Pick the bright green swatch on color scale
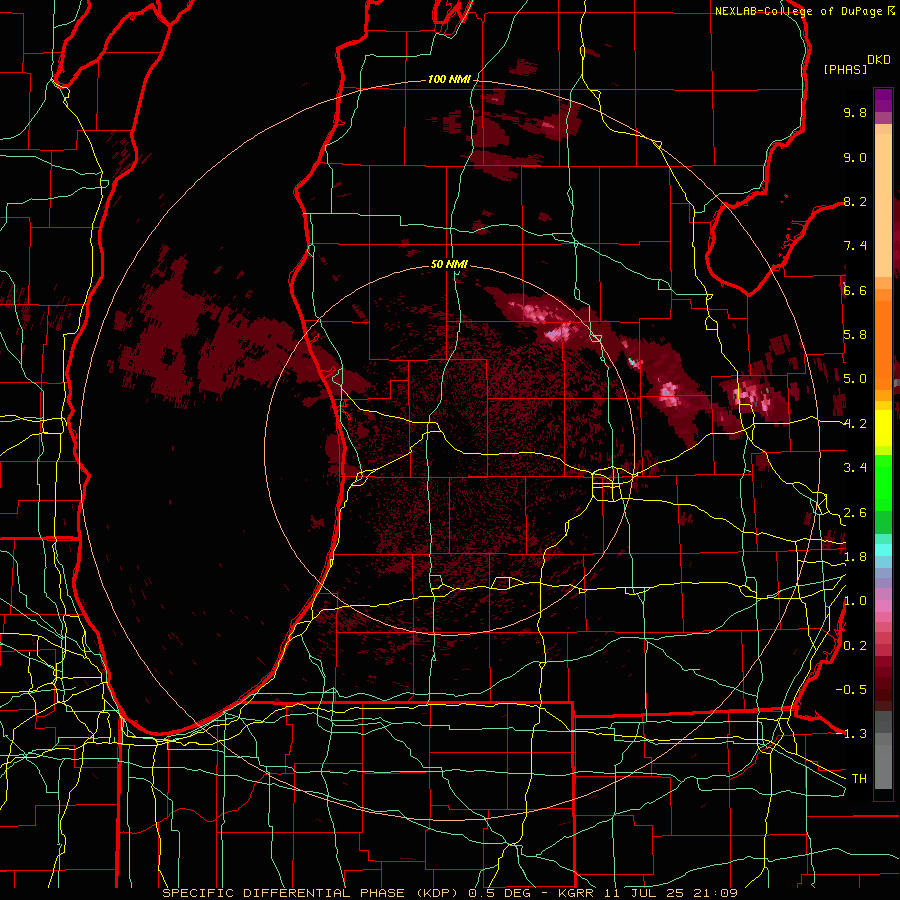The image size is (900, 900). click(883, 482)
